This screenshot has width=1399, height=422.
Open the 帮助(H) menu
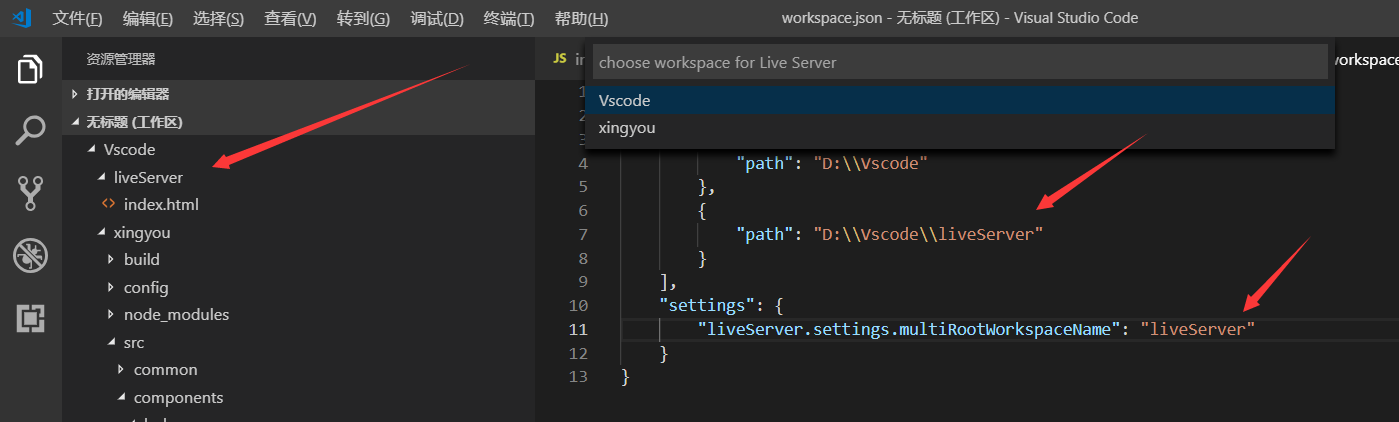tap(581, 18)
